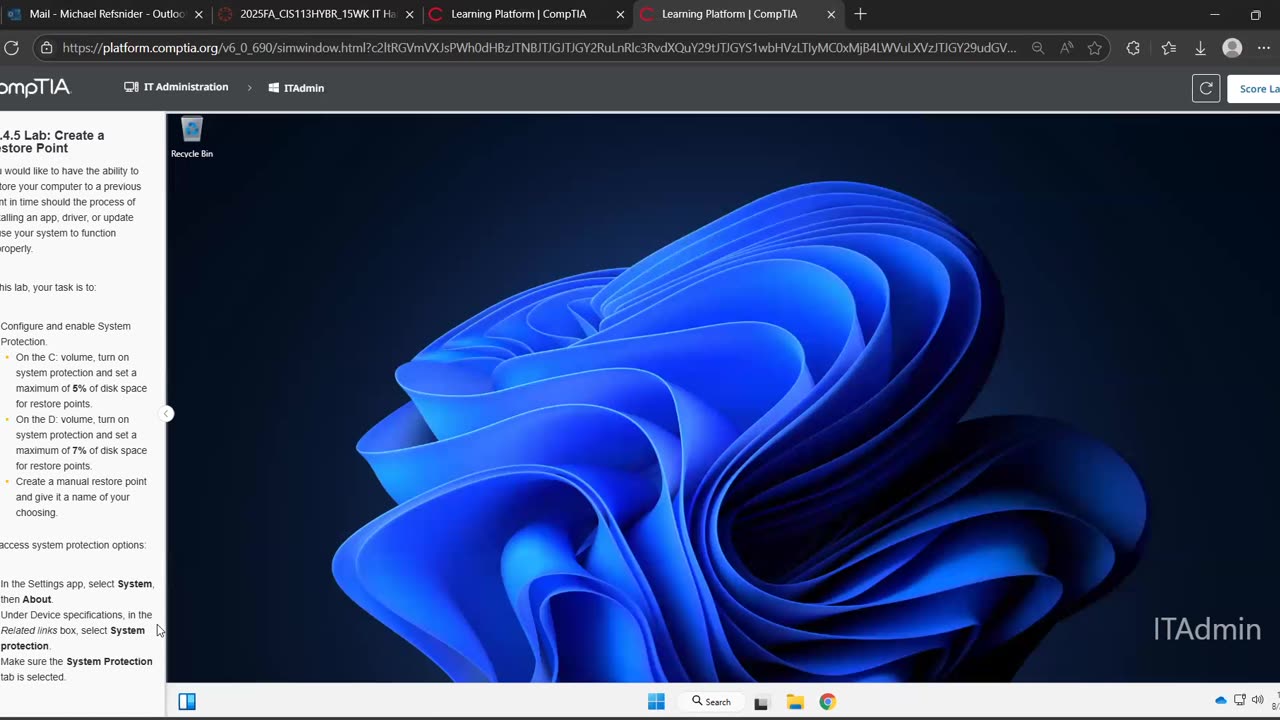The image size is (1280, 720).
Task: Launch Google Chrome from the taskbar
Action: [827, 702]
